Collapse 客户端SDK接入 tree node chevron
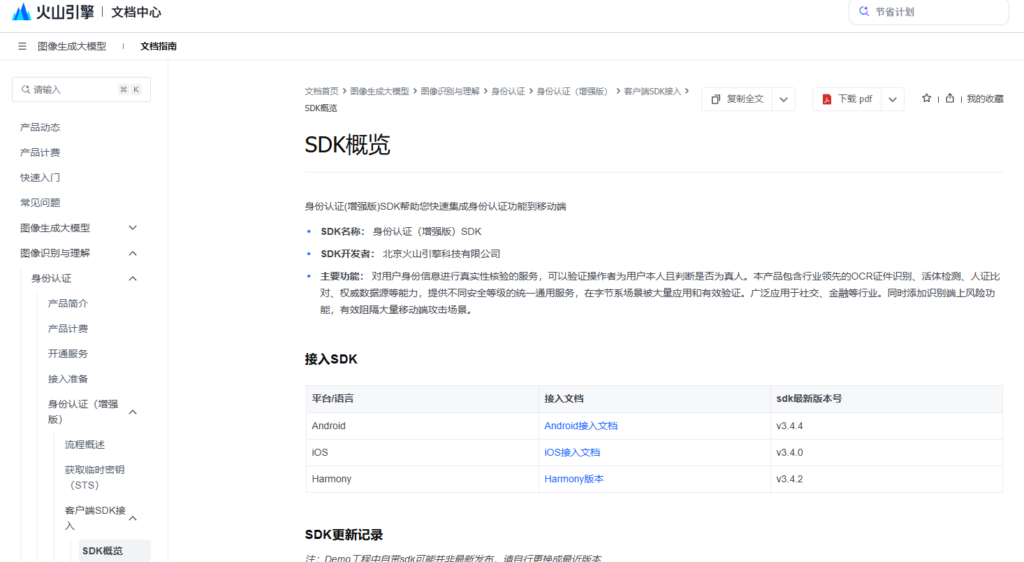The height and width of the screenshot is (562, 1024). pyautogui.click(x=133, y=518)
